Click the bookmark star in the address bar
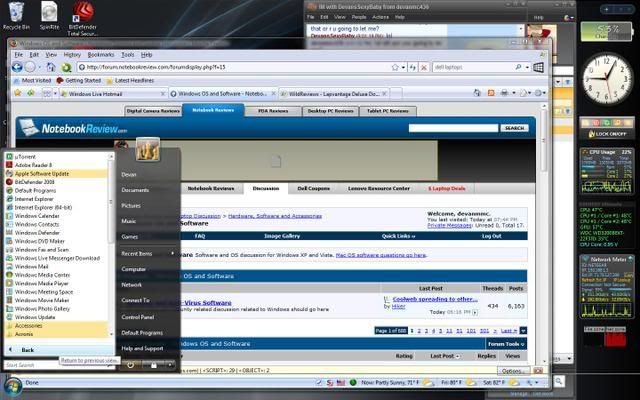Screen dimensions: 640x400 pos(395,67)
